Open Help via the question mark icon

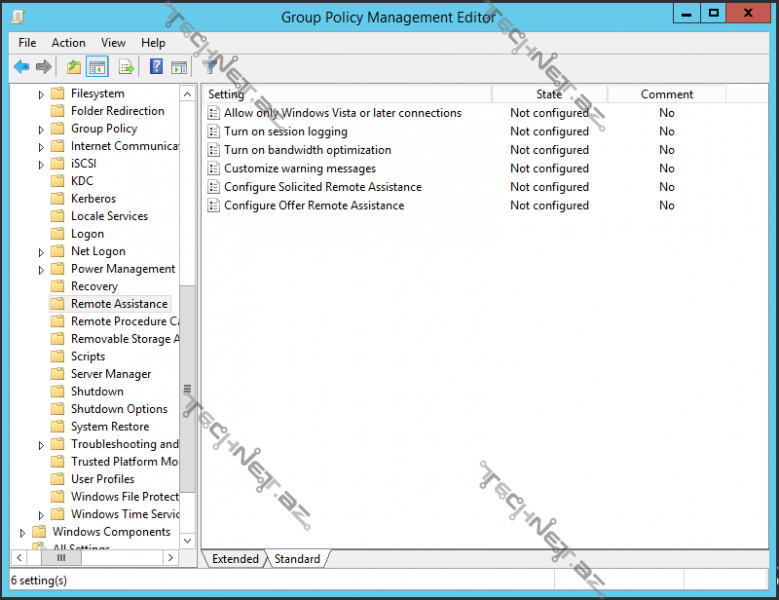[156, 67]
